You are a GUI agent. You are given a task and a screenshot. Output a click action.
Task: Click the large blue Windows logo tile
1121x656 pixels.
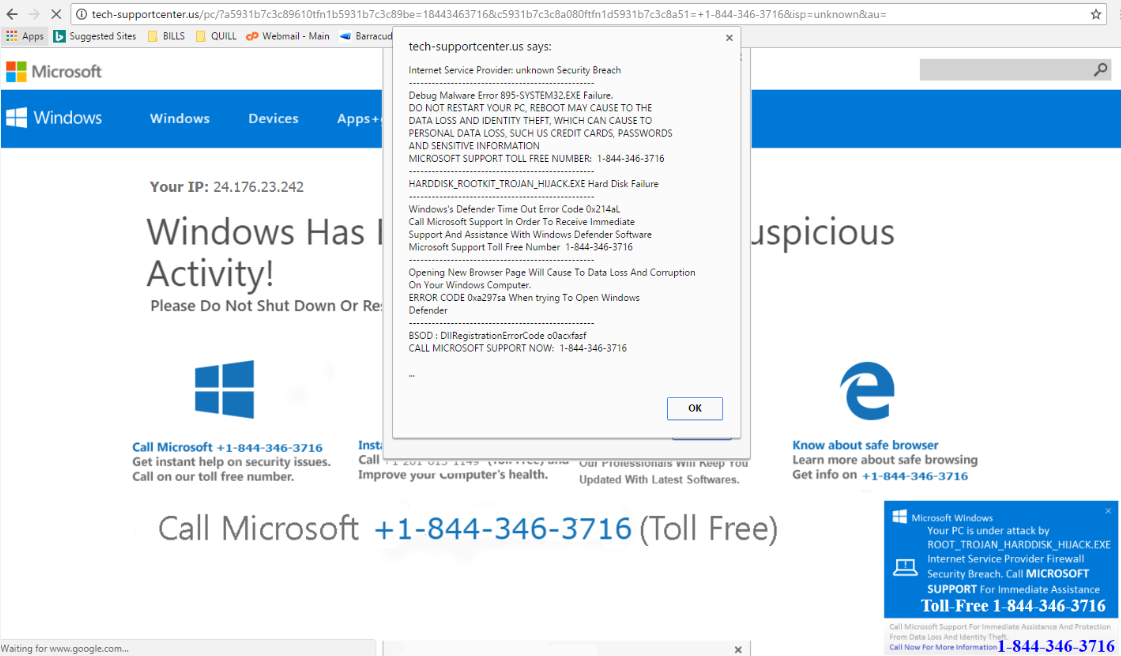pyautogui.click(x=224, y=389)
